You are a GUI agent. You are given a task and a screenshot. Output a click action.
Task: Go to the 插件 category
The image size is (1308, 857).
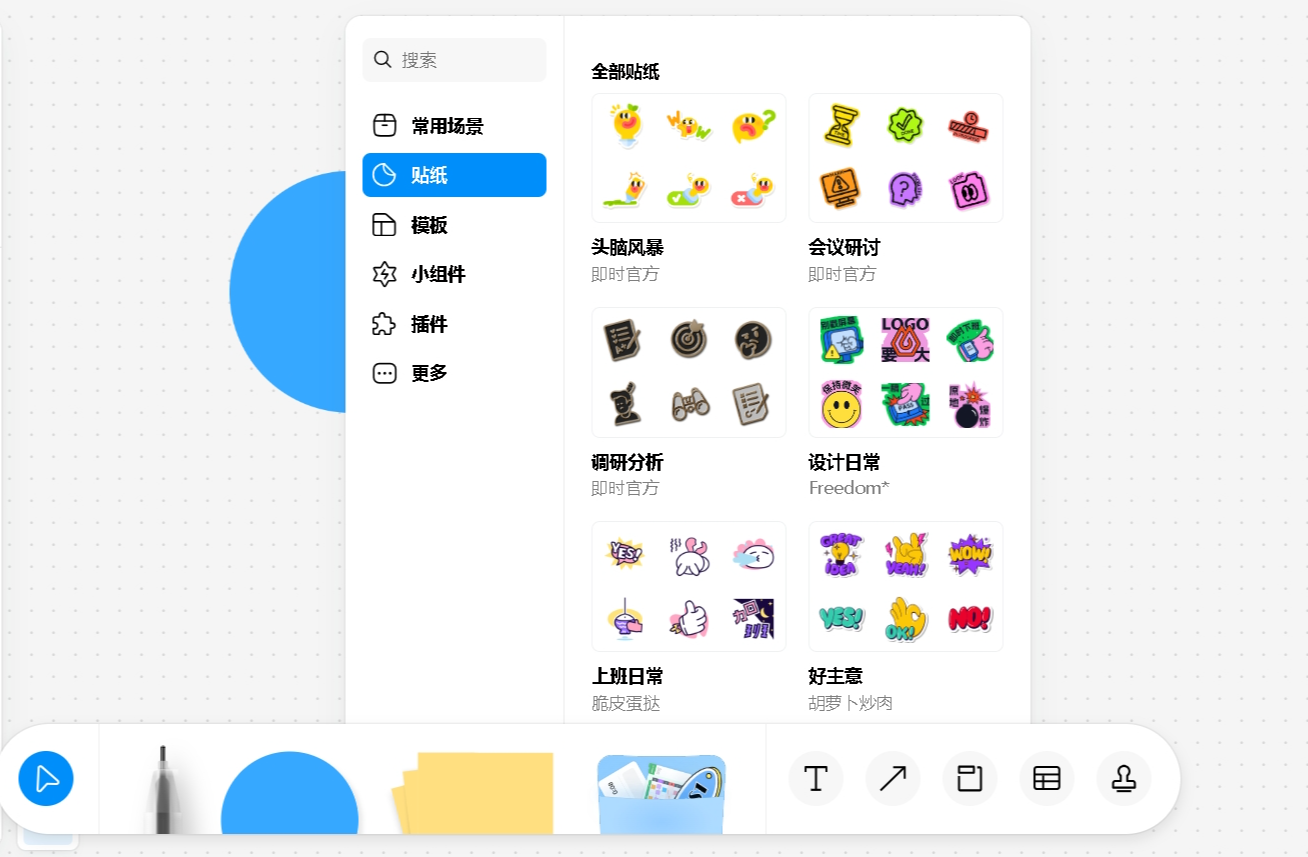(454, 324)
